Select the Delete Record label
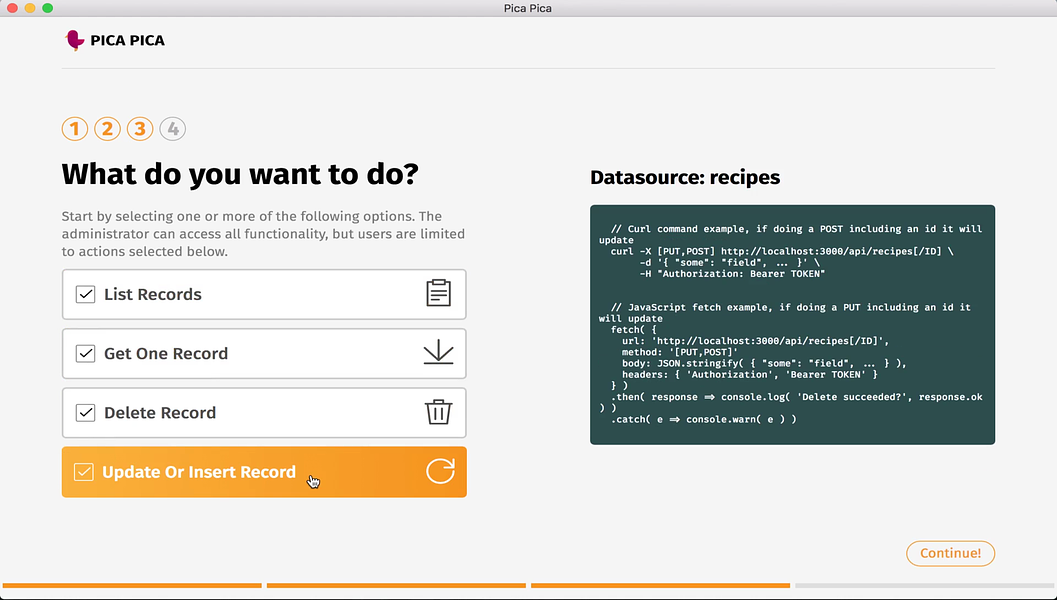The height and width of the screenshot is (600, 1057). [x=160, y=413]
